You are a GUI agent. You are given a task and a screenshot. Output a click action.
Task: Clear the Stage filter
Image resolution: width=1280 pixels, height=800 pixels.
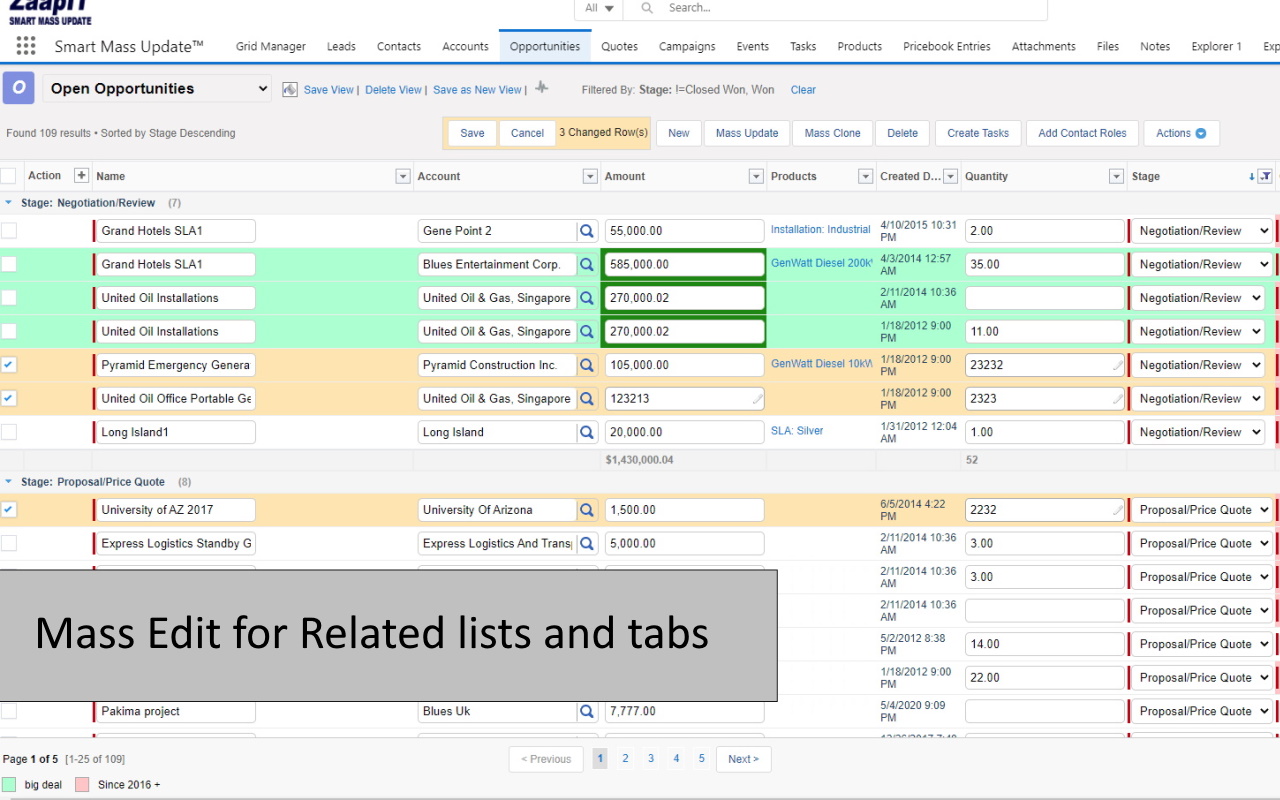tap(803, 90)
